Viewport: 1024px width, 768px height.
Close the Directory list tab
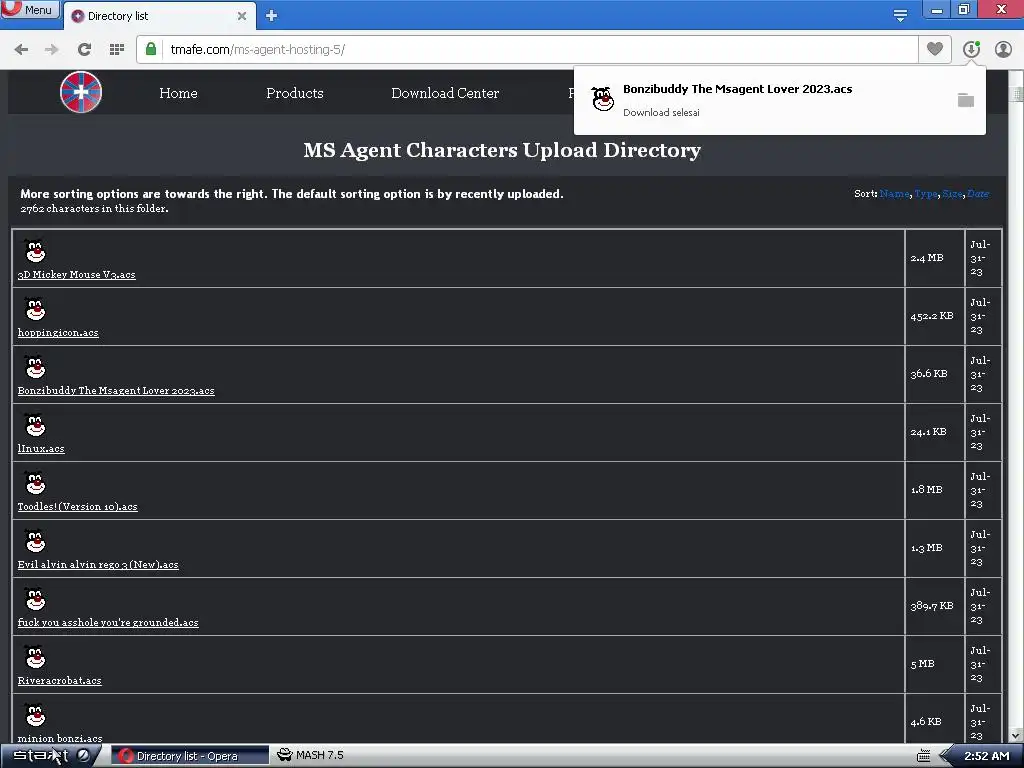[x=242, y=16]
